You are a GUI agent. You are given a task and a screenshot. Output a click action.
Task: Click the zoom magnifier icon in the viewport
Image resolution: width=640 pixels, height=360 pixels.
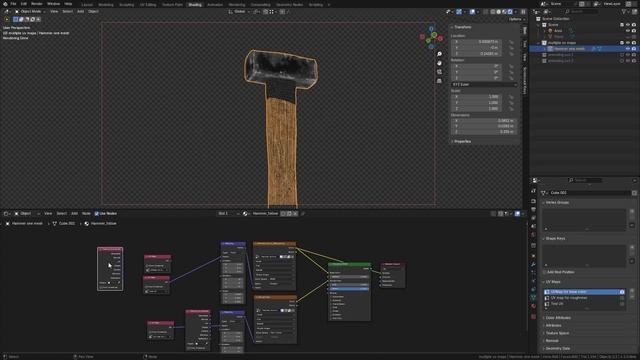[439, 54]
